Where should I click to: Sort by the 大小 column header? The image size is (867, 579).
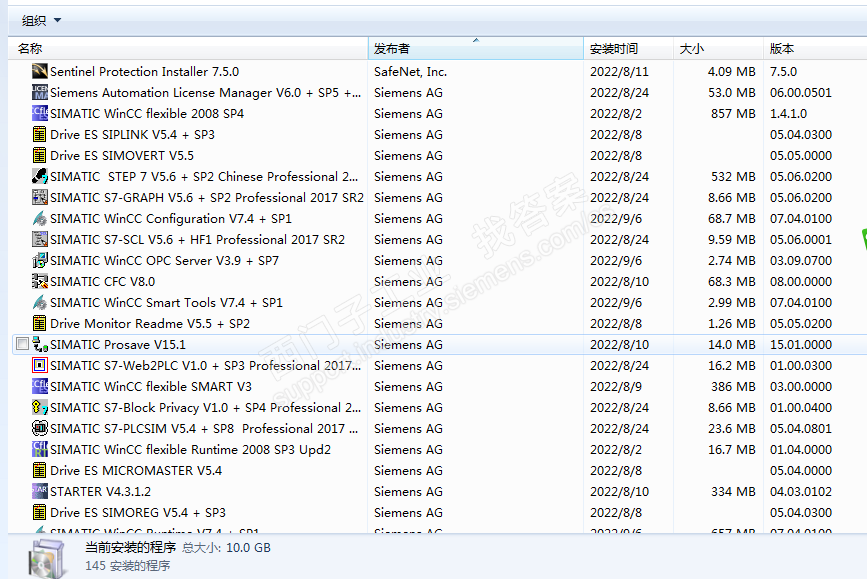coord(718,49)
